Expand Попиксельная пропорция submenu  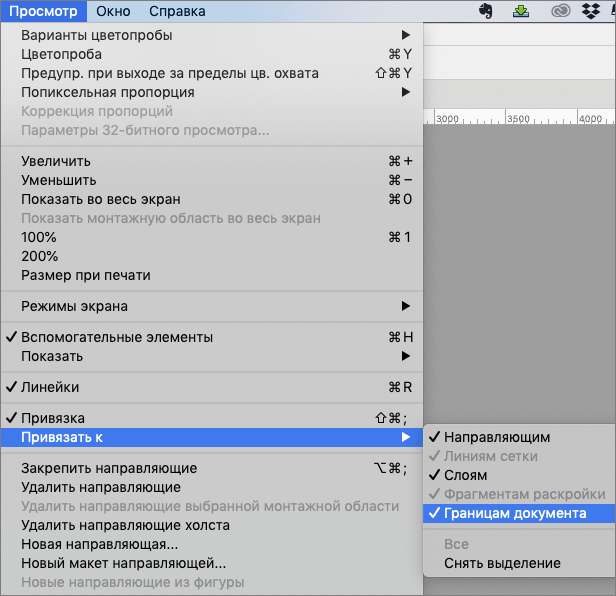coord(212,92)
